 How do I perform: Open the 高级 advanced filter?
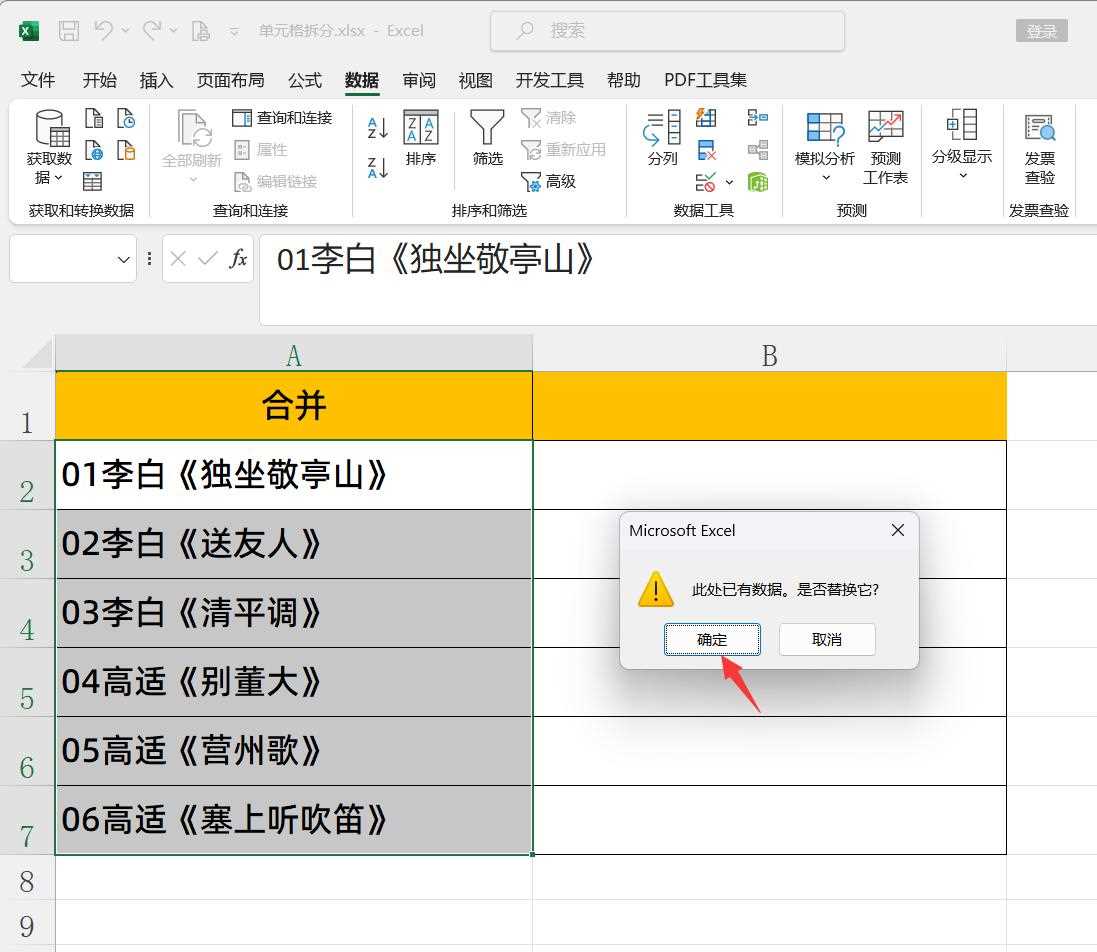[548, 181]
